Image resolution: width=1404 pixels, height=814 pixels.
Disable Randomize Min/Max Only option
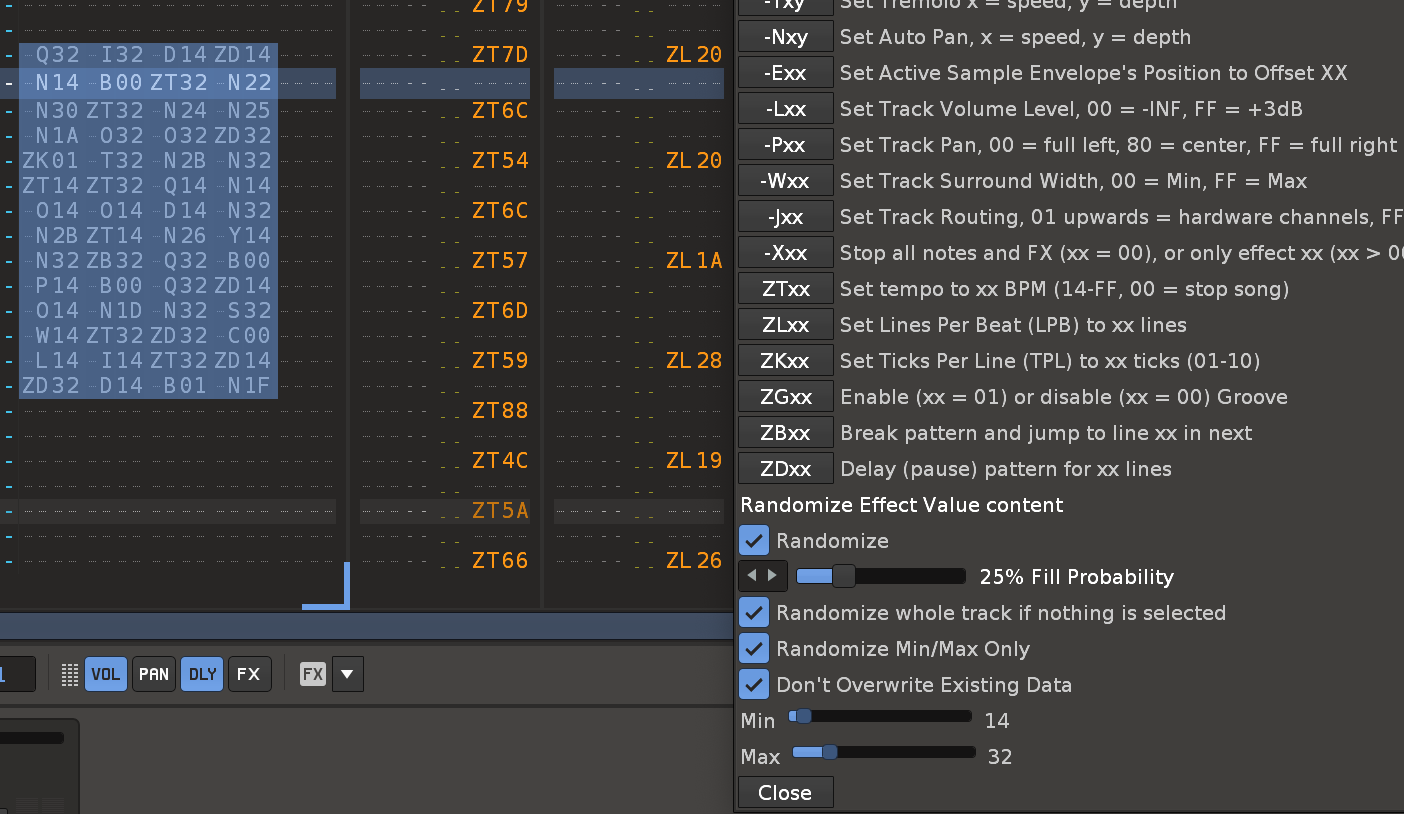click(x=754, y=649)
